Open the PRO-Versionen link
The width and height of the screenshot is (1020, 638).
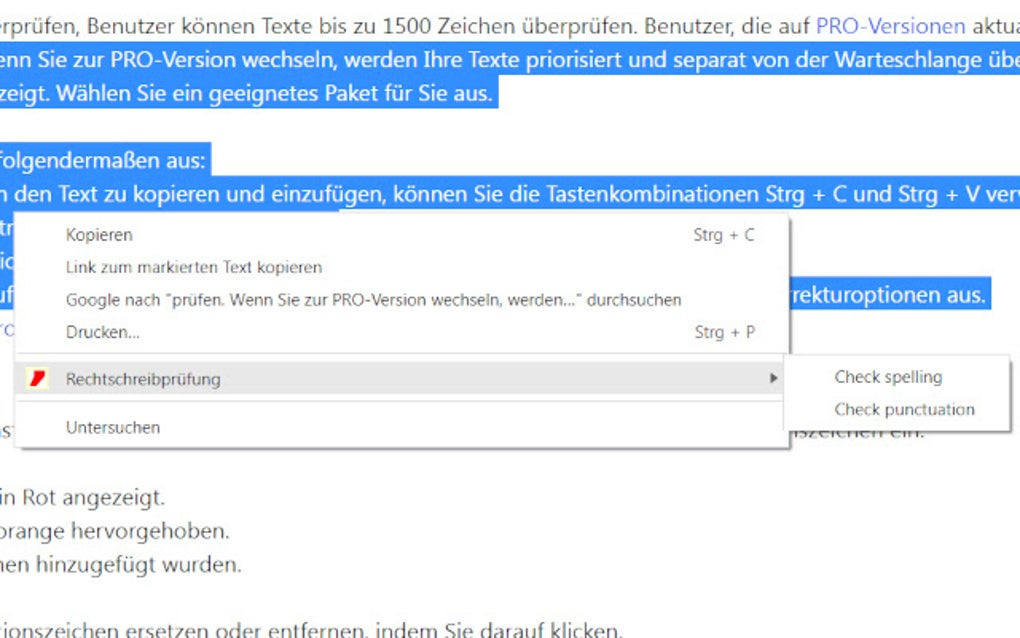click(890, 26)
